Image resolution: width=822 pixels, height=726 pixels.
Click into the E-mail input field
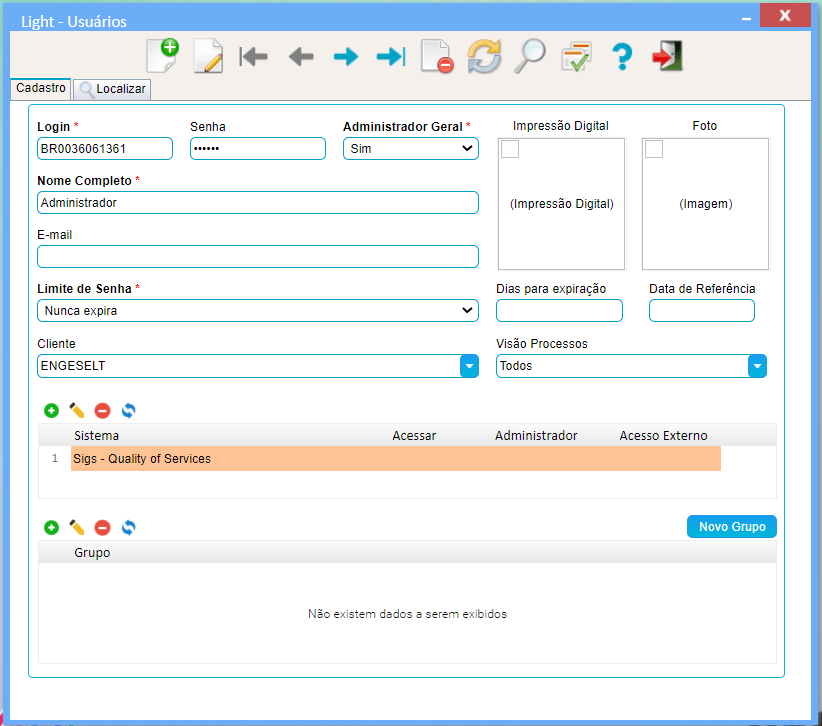pyautogui.click(x=257, y=257)
